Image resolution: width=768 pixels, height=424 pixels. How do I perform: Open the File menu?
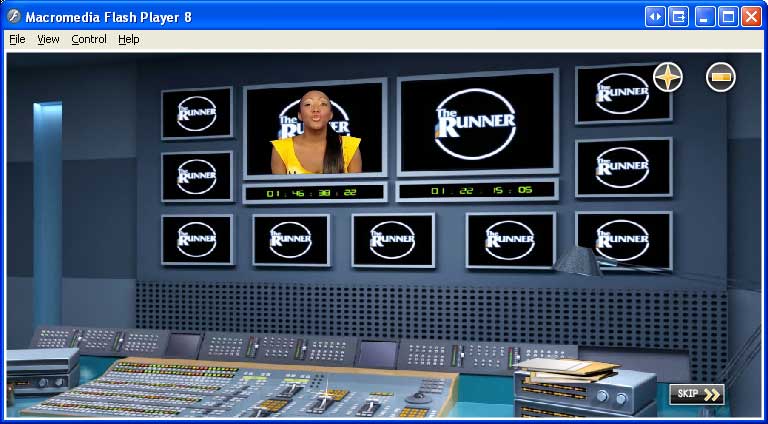coord(17,39)
